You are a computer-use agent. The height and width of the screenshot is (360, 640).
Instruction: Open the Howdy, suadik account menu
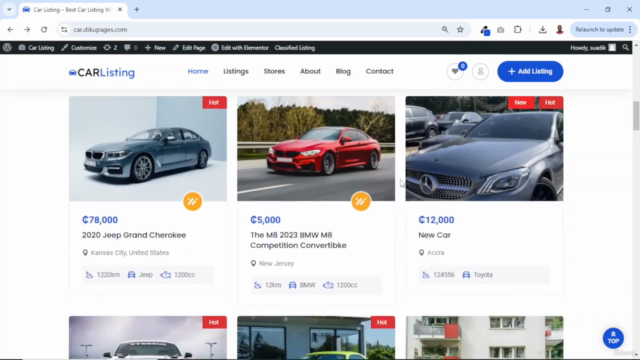pos(593,48)
